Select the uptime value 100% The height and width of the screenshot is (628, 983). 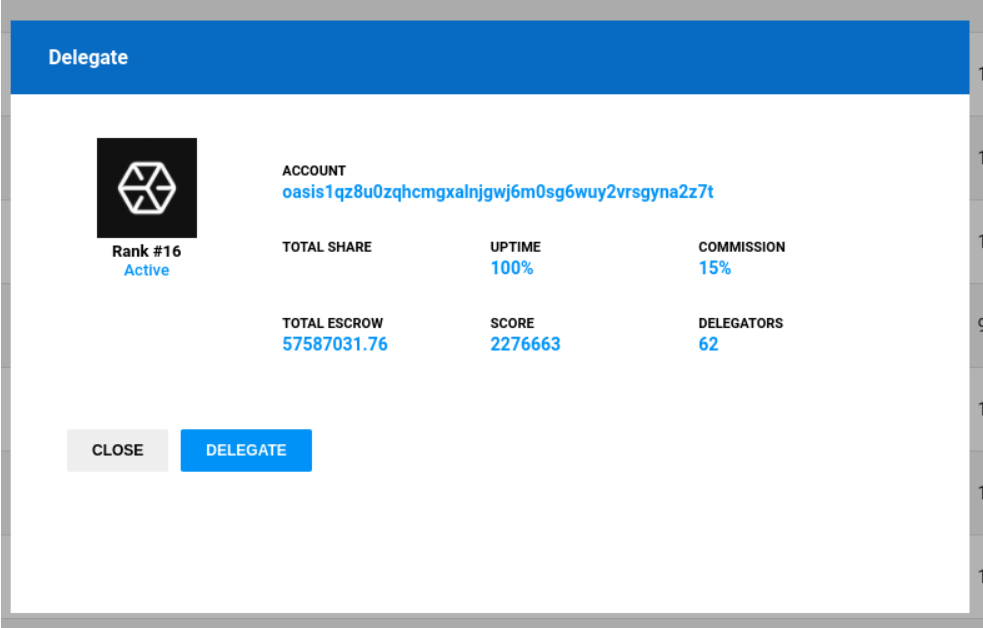(x=512, y=268)
